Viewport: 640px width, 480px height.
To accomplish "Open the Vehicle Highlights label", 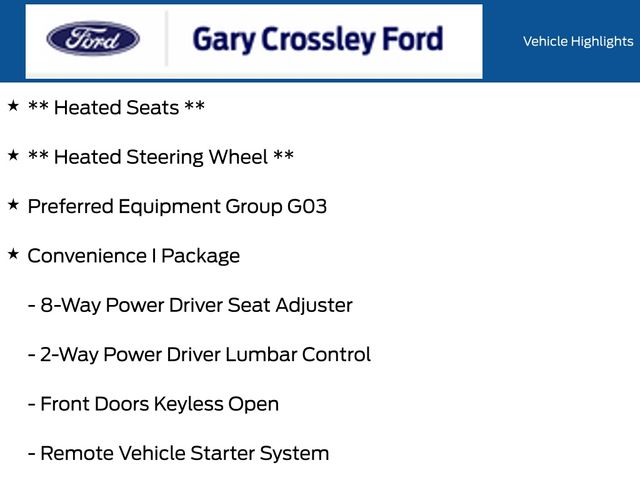I will pos(577,41).
